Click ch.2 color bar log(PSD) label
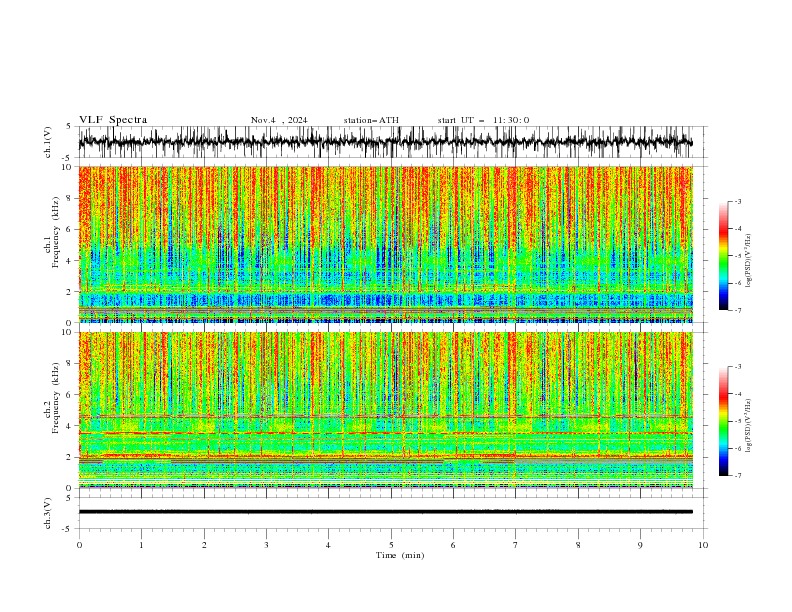The height and width of the screenshot is (612, 792). pyautogui.click(x=749, y=425)
